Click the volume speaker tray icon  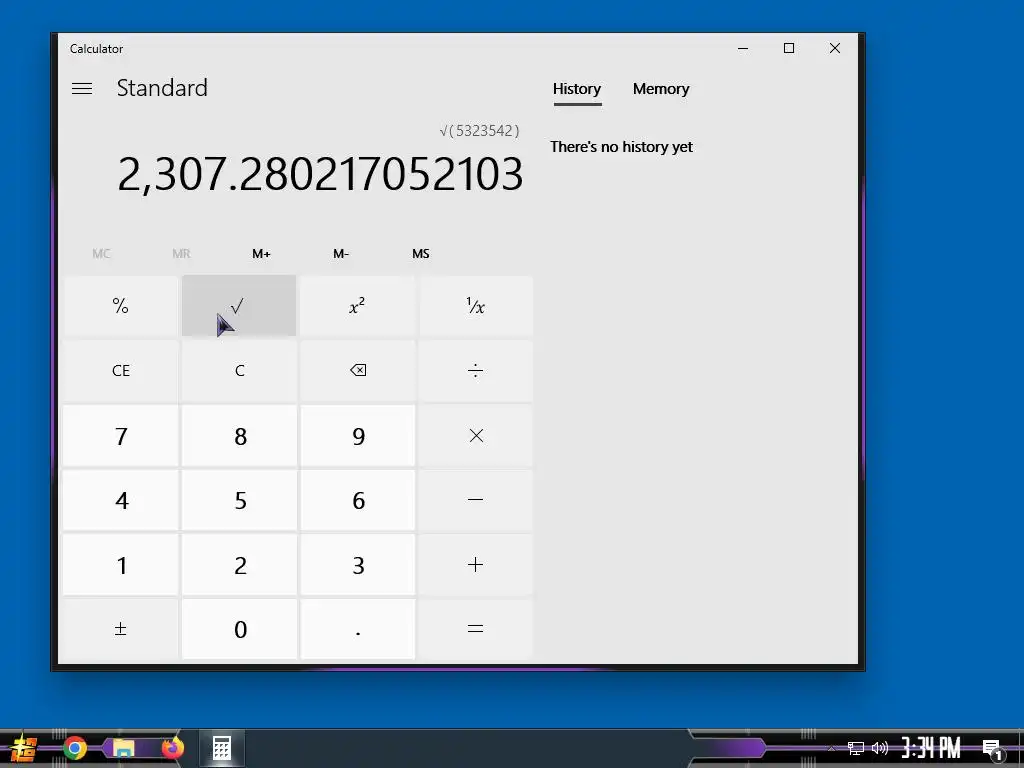(880, 748)
